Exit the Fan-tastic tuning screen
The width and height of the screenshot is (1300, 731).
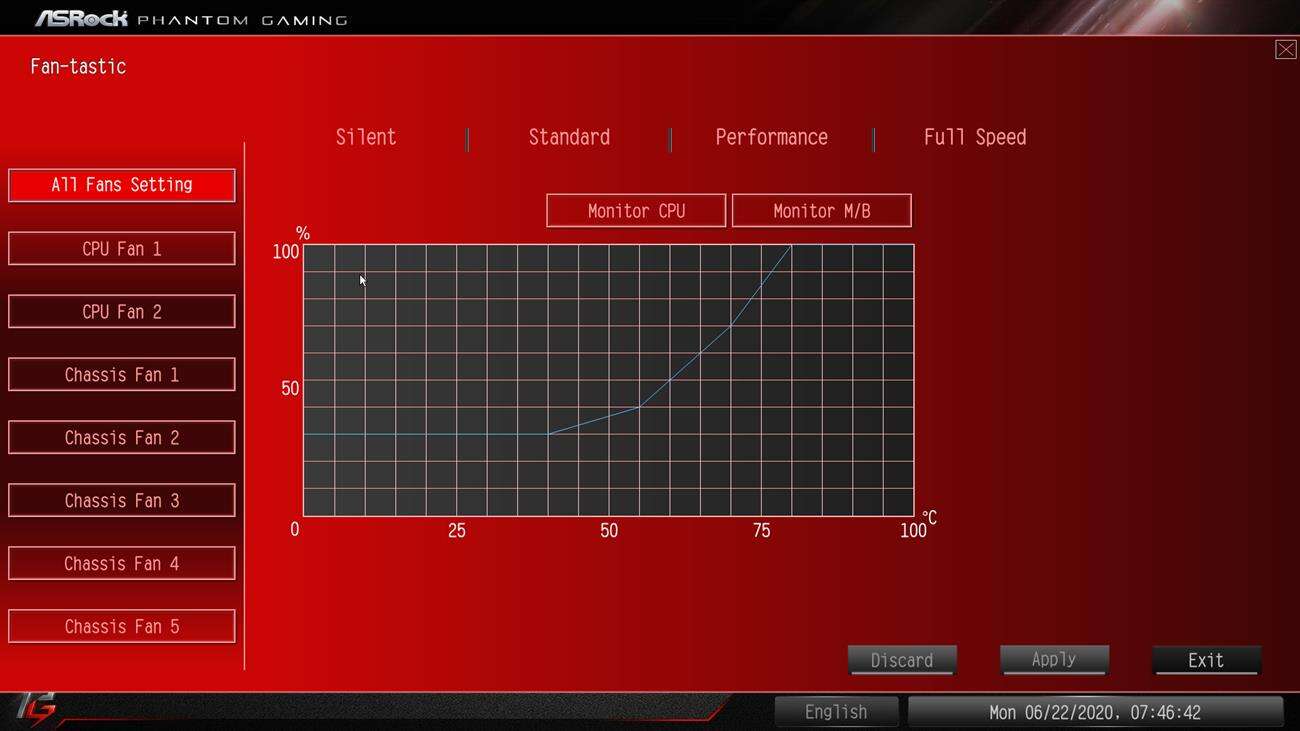[1206, 660]
